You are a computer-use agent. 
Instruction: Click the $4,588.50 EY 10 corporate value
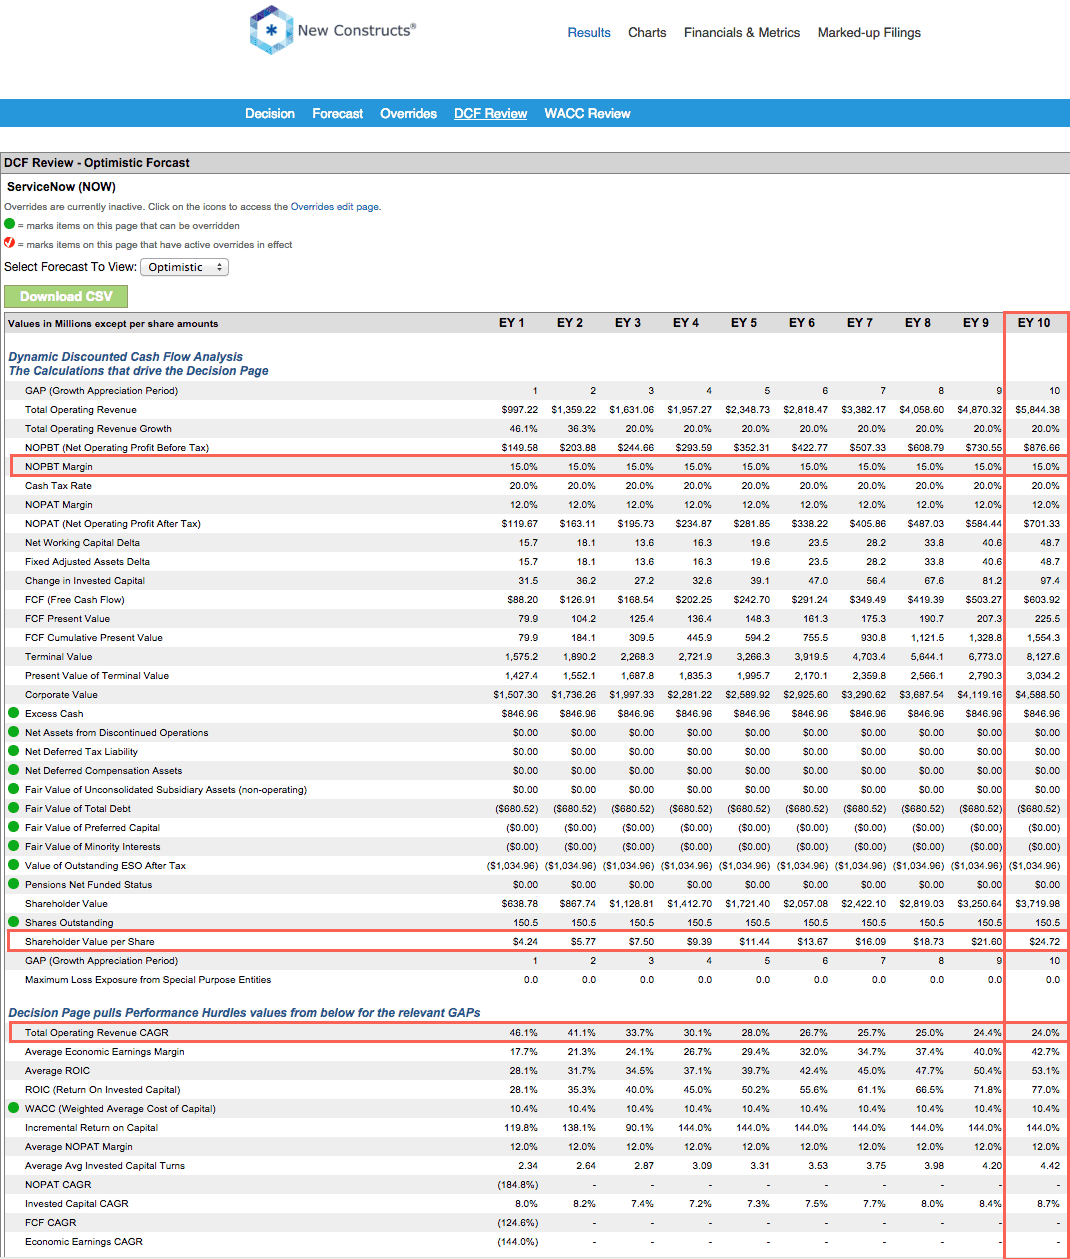(x=1038, y=694)
